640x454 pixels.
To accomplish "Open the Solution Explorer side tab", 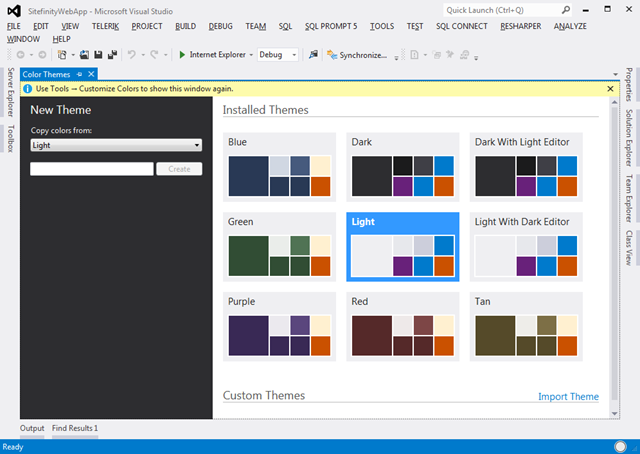I will click(x=629, y=138).
